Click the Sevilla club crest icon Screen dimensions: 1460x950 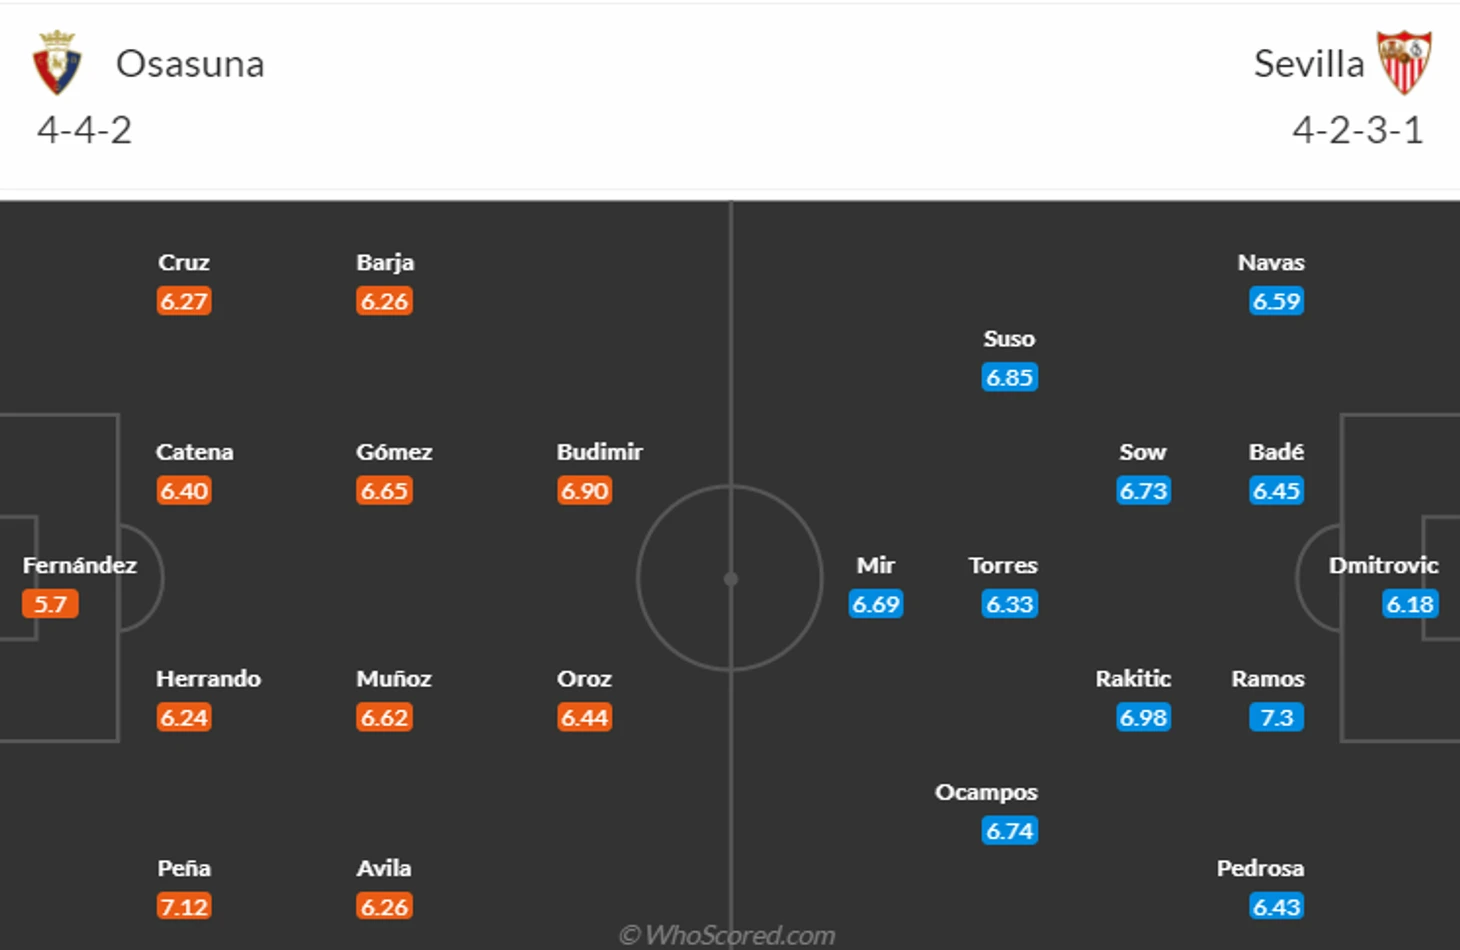click(x=1404, y=62)
